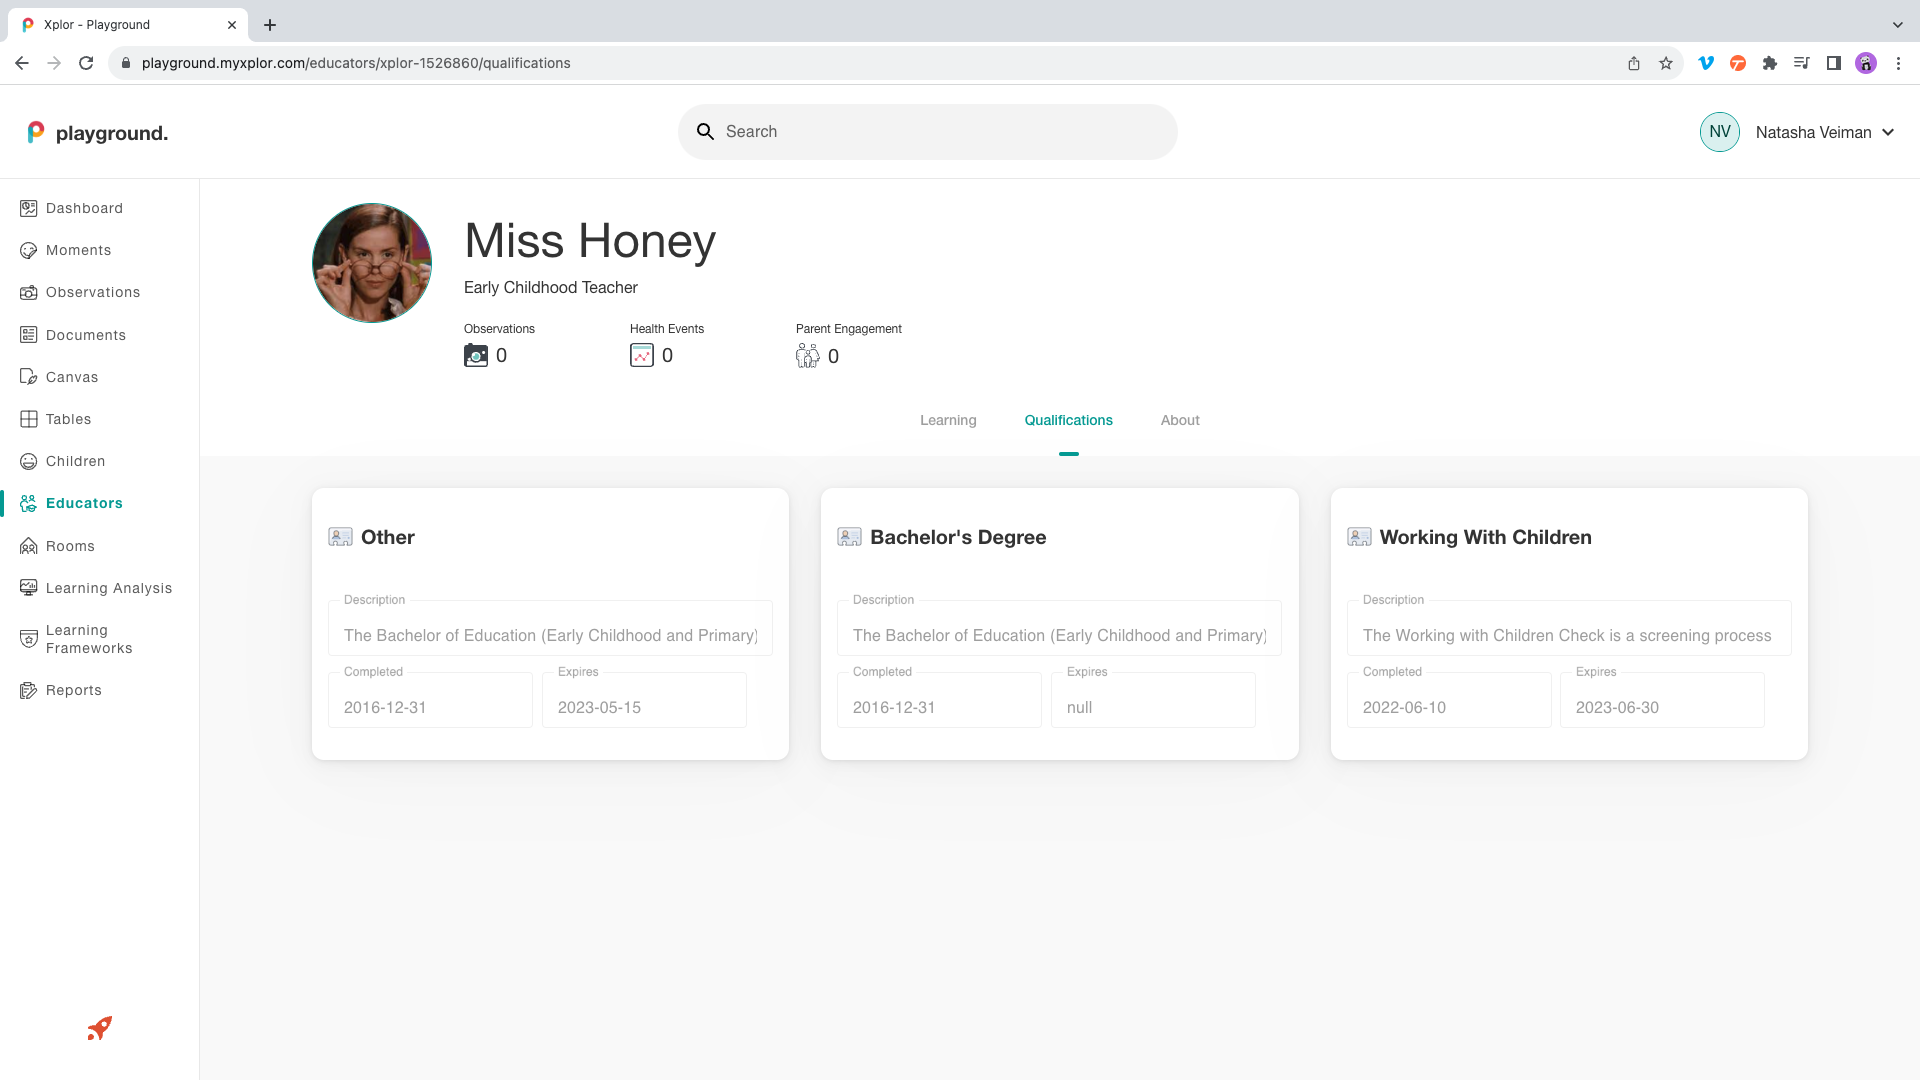Viewport: 1920px width, 1080px height.
Task: Expand the Natasha Veiman account dropdown
Action: click(x=1888, y=132)
